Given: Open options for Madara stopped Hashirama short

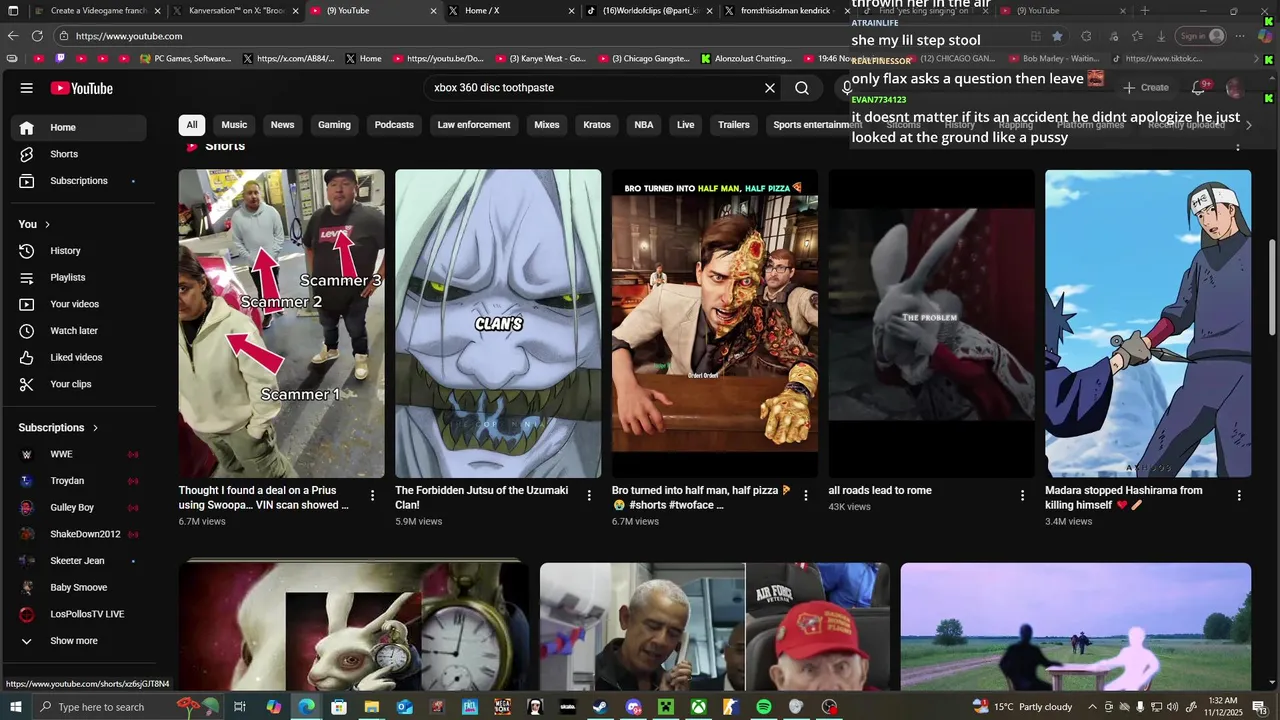Looking at the screenshot, I should [x=1239, y=496].
